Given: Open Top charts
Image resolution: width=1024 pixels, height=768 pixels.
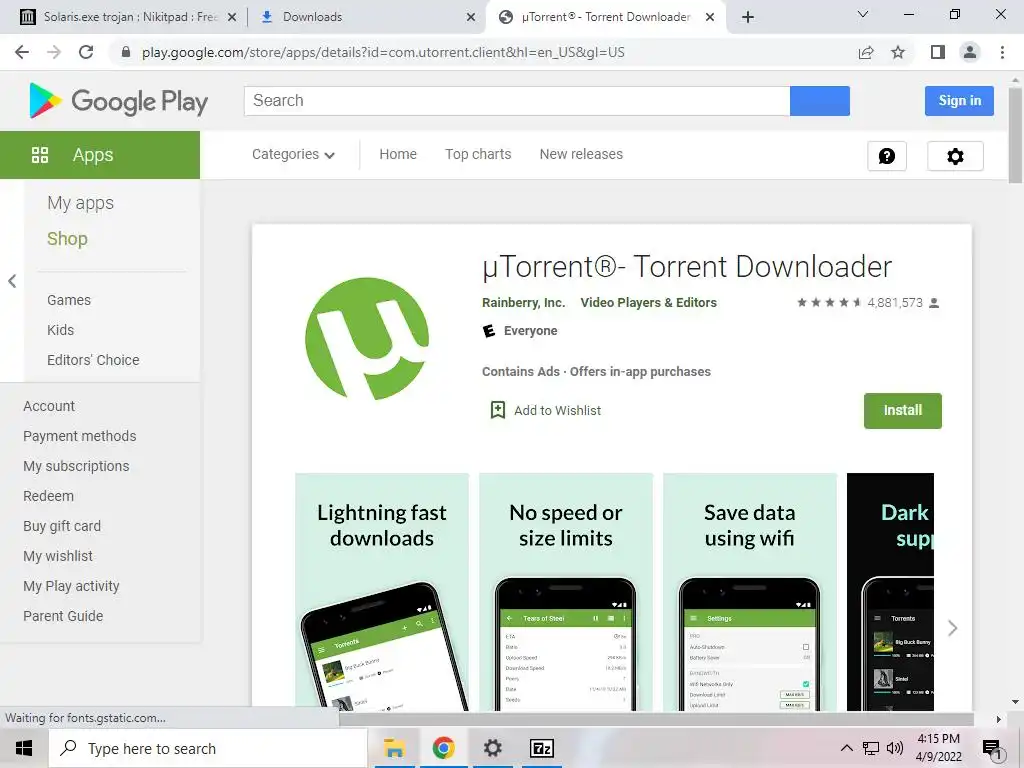Looking at the screenshot, I should pos(478,154).
